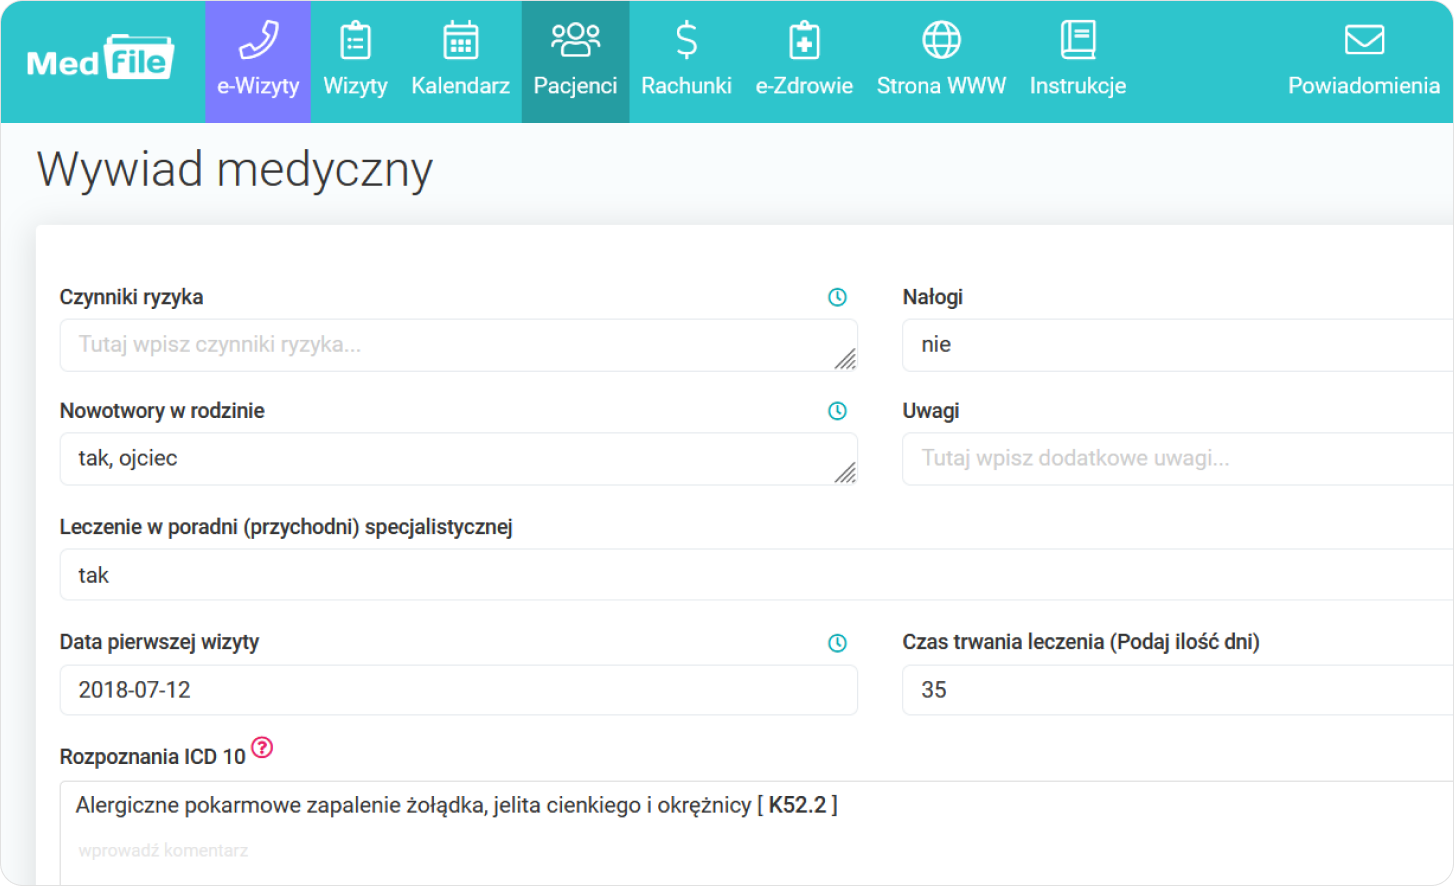
Task: Click the resize handle of Czynniki ryzyka field
Action: pos(846,359)
